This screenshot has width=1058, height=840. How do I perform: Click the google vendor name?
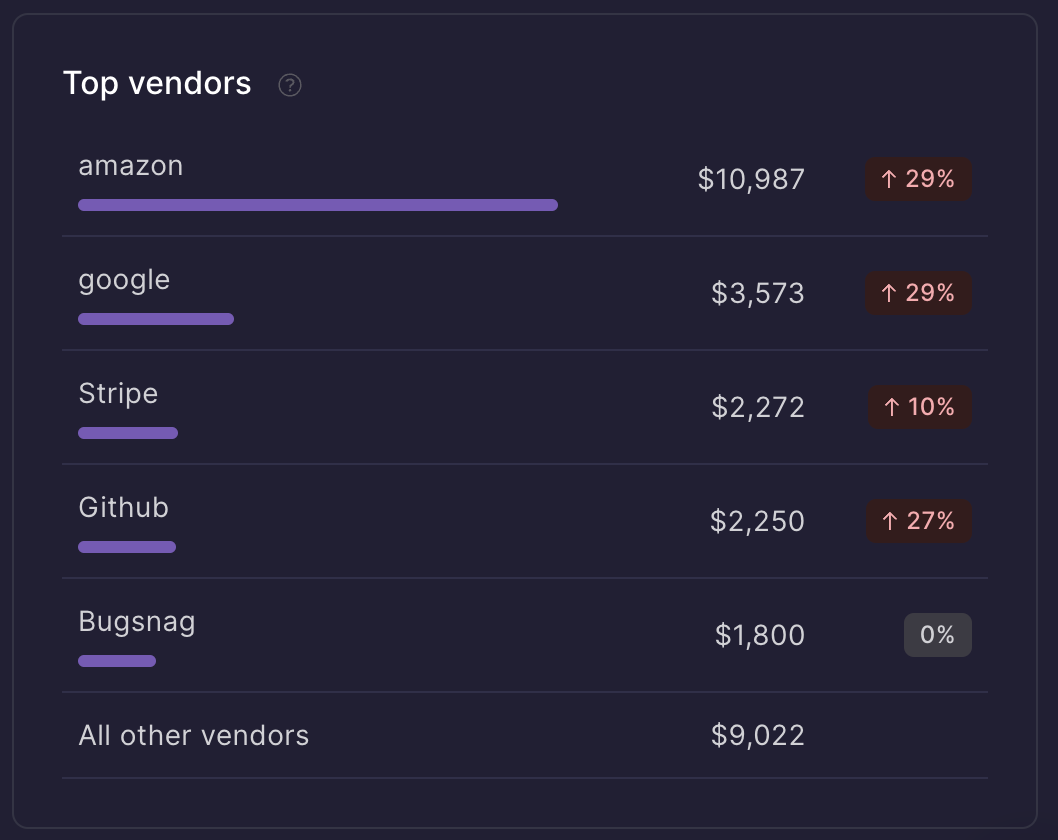(x=124, y=280)
